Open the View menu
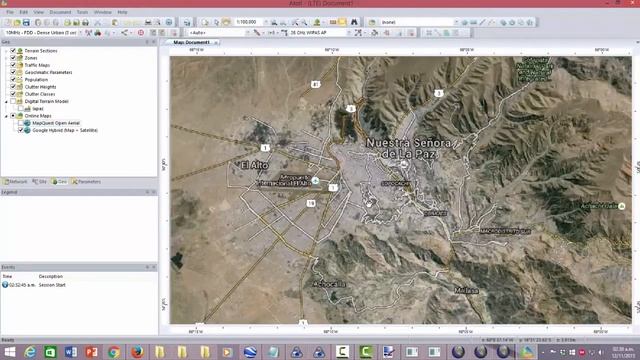The width and height of the screenshot is (640, 360). point(38,12)
